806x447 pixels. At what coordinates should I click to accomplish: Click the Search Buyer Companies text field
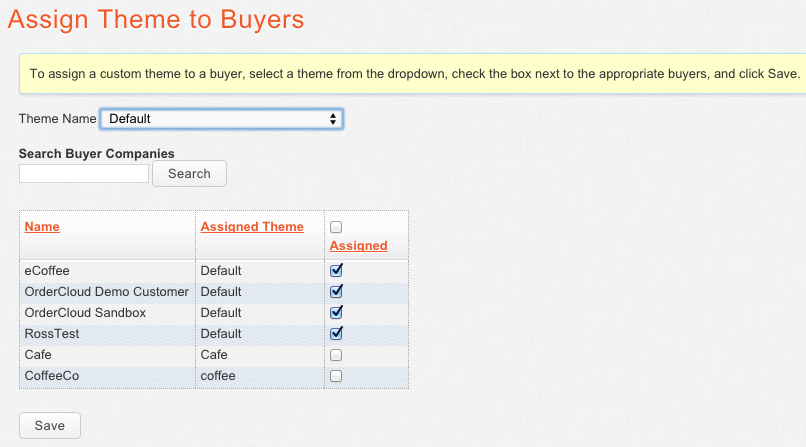[84, 174]
